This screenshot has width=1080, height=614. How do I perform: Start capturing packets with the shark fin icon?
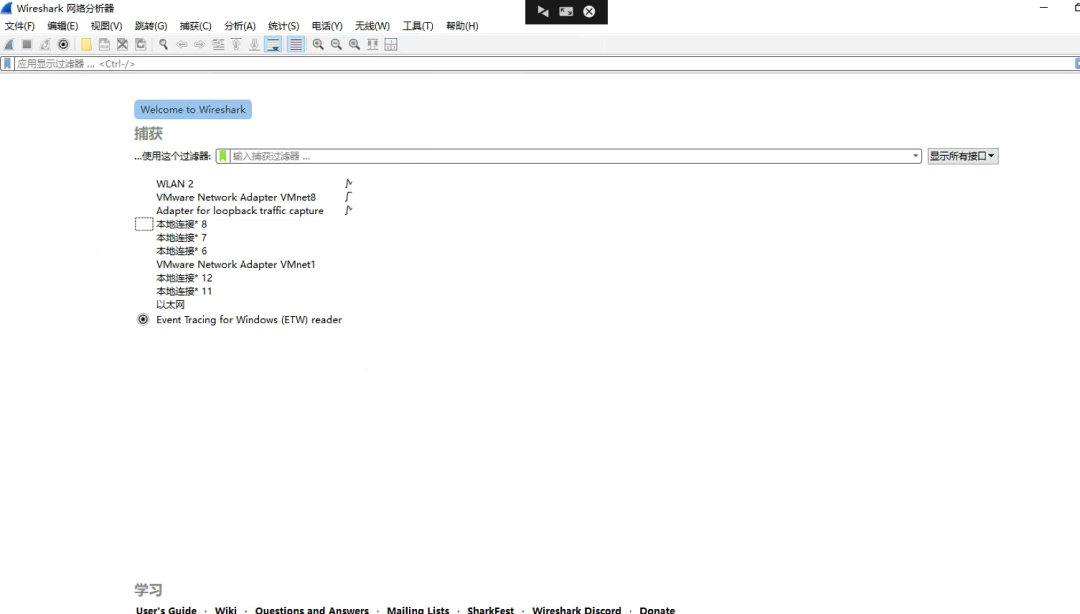9,44
